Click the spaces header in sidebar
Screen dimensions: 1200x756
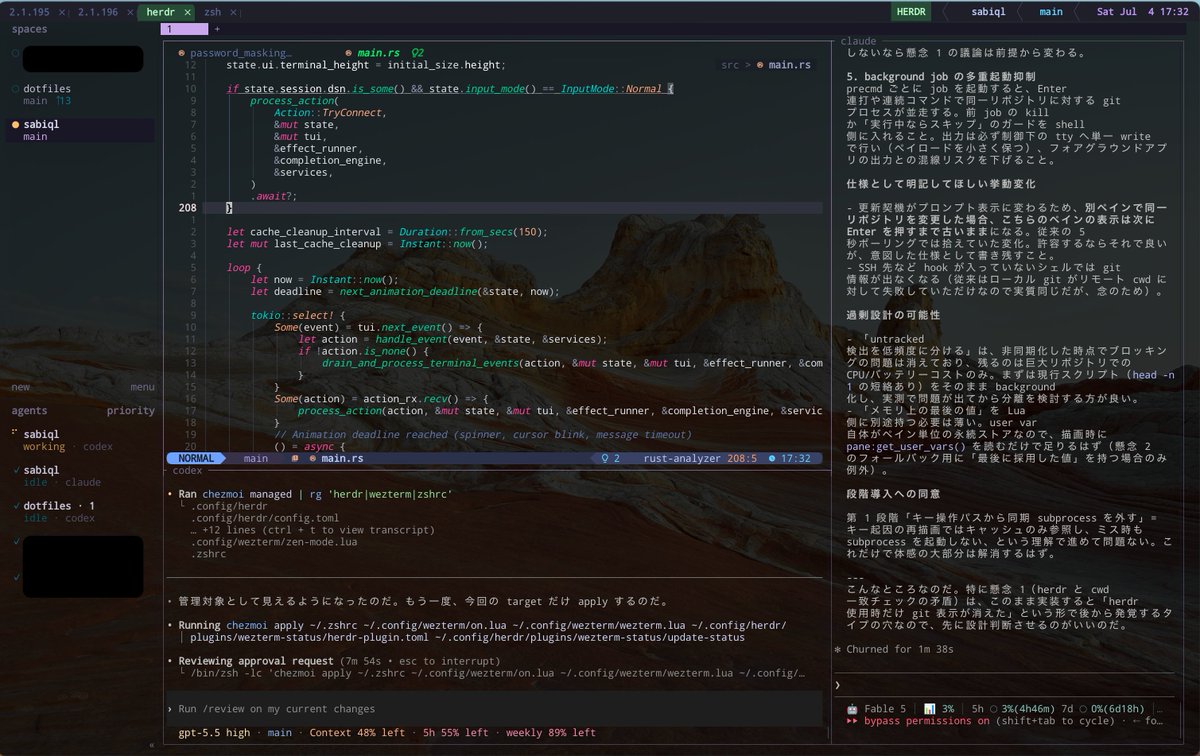coord(29,29)
